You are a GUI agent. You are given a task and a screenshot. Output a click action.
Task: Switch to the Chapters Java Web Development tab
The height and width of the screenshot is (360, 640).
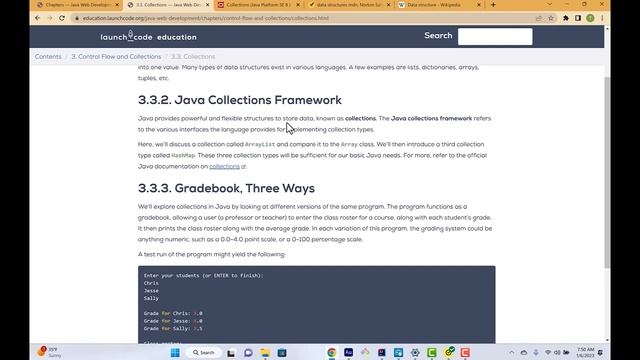coord(77,5)
